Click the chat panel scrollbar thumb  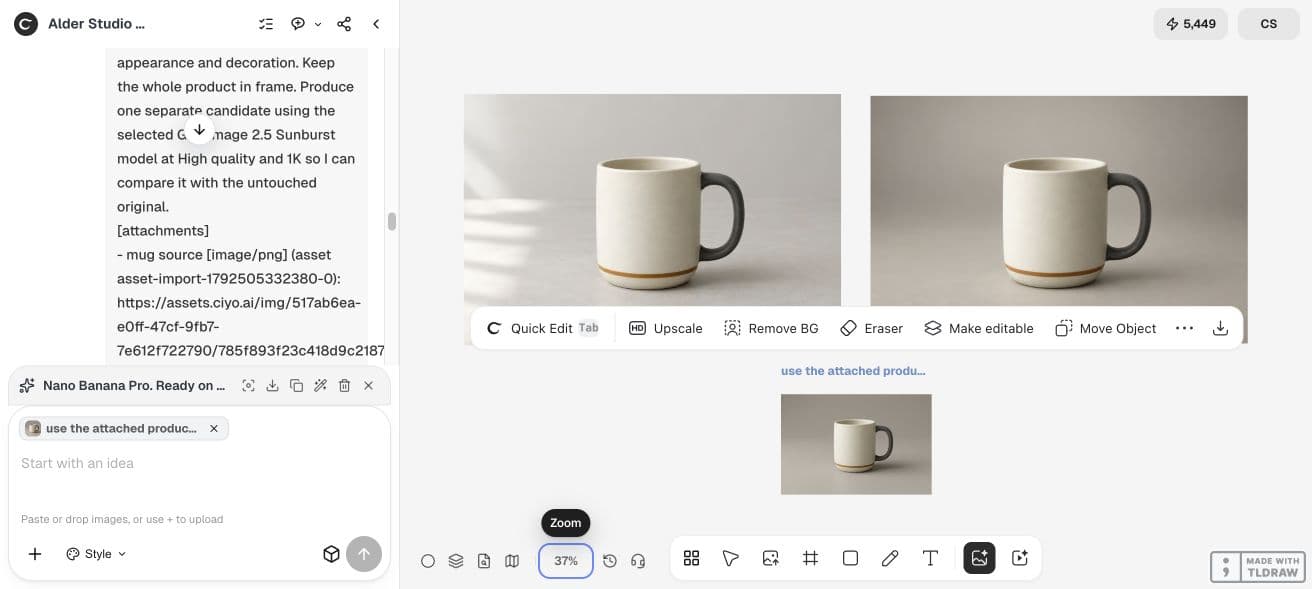tap(392, 221)
